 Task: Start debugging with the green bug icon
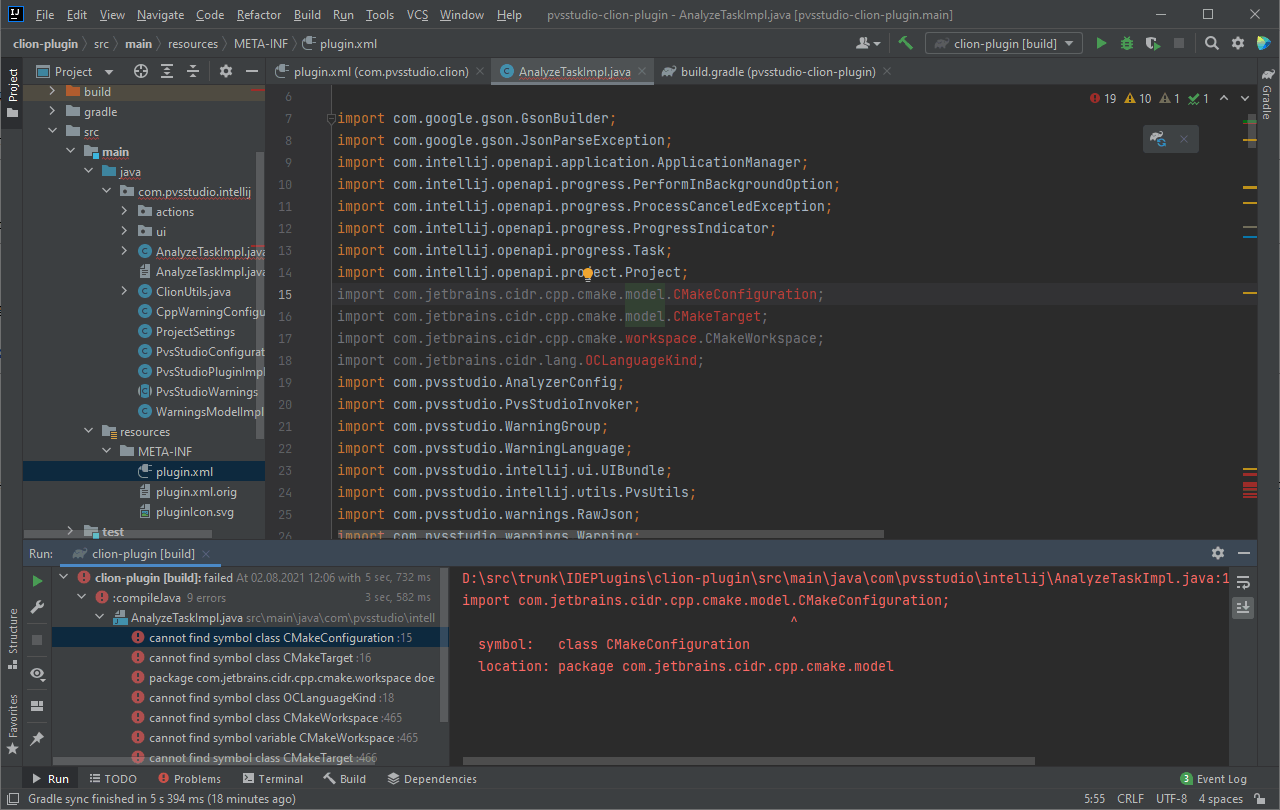point(1127,43)
